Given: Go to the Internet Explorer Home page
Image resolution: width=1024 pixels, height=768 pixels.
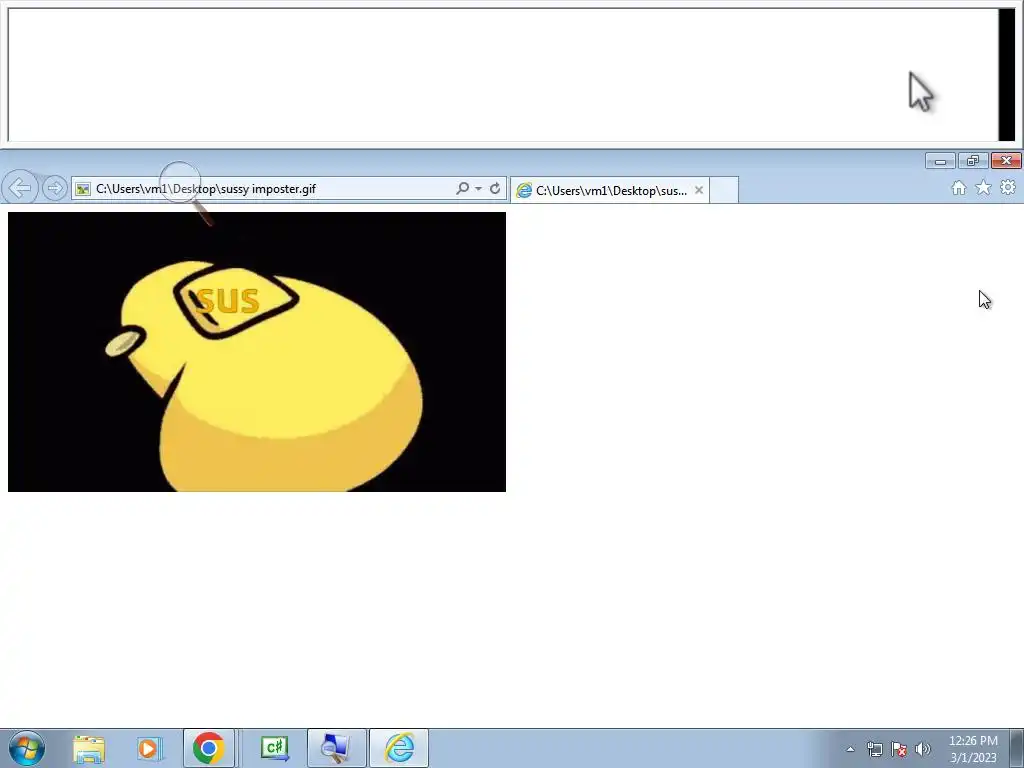Looking at the screenshot, I should [x=959, y=188].
